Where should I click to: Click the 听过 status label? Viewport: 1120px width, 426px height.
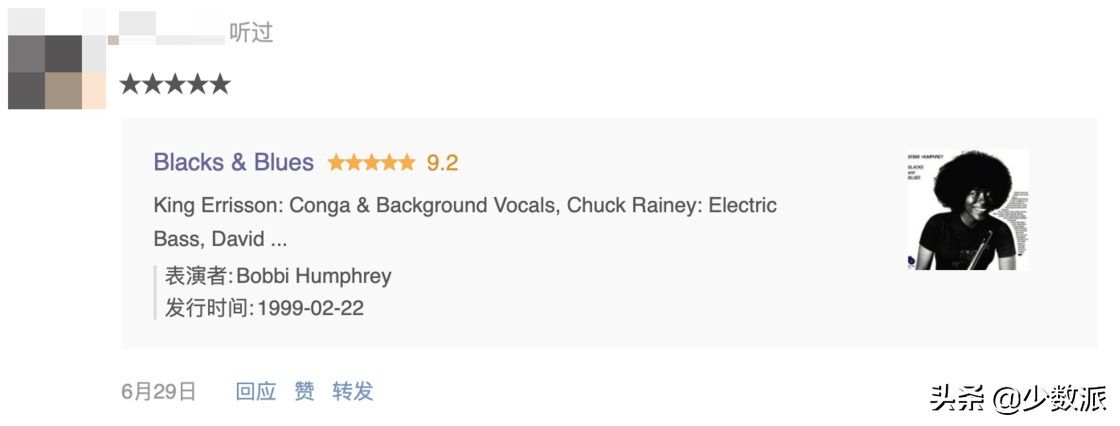251,33
